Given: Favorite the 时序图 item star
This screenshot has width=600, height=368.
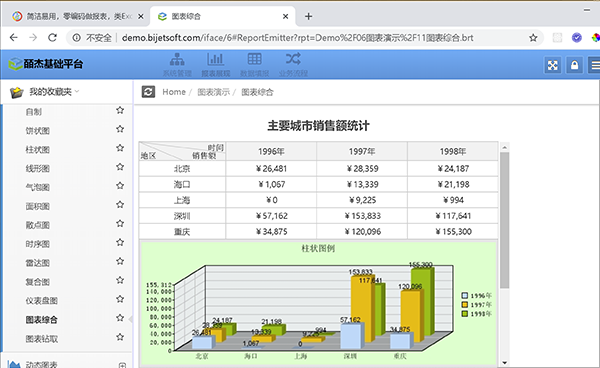Looking at the screenshot, I should coord(120,242).
